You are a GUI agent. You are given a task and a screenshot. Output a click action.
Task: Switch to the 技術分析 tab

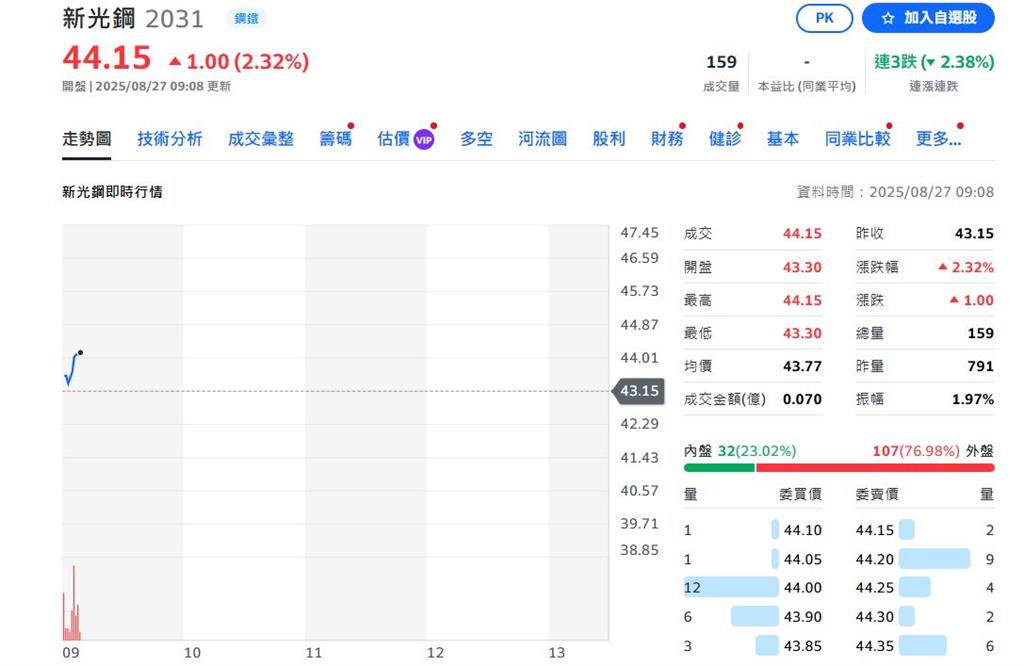[170, 139]
